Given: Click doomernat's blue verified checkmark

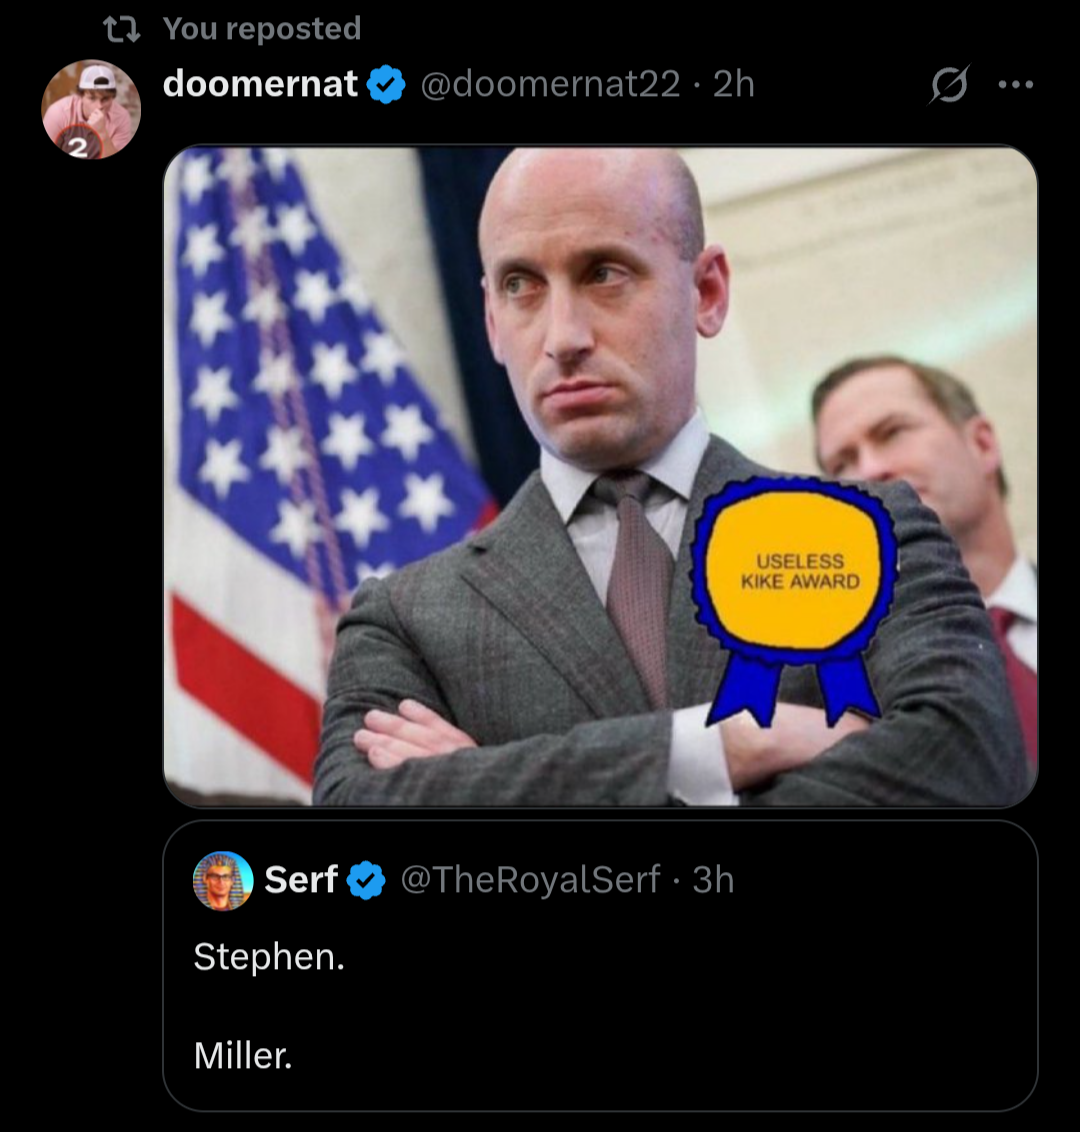Looking at the screenshot, I should (x=386, y=85).
